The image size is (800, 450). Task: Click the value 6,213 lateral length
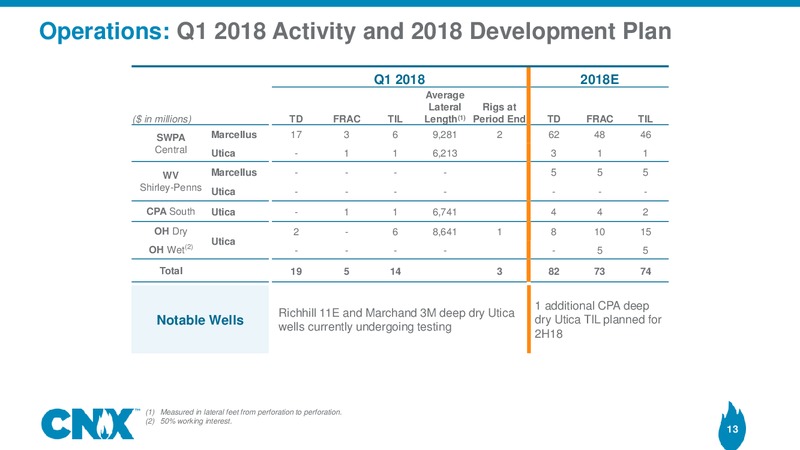pos(444,153)
